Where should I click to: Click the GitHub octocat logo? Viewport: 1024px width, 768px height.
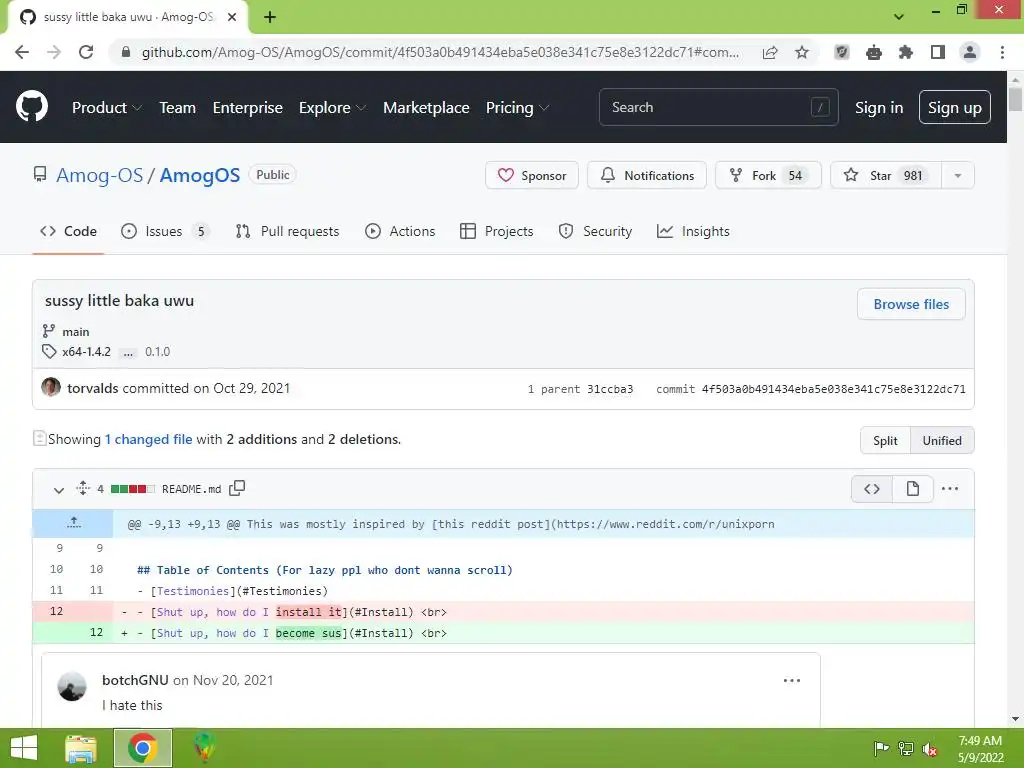point(32,107)
